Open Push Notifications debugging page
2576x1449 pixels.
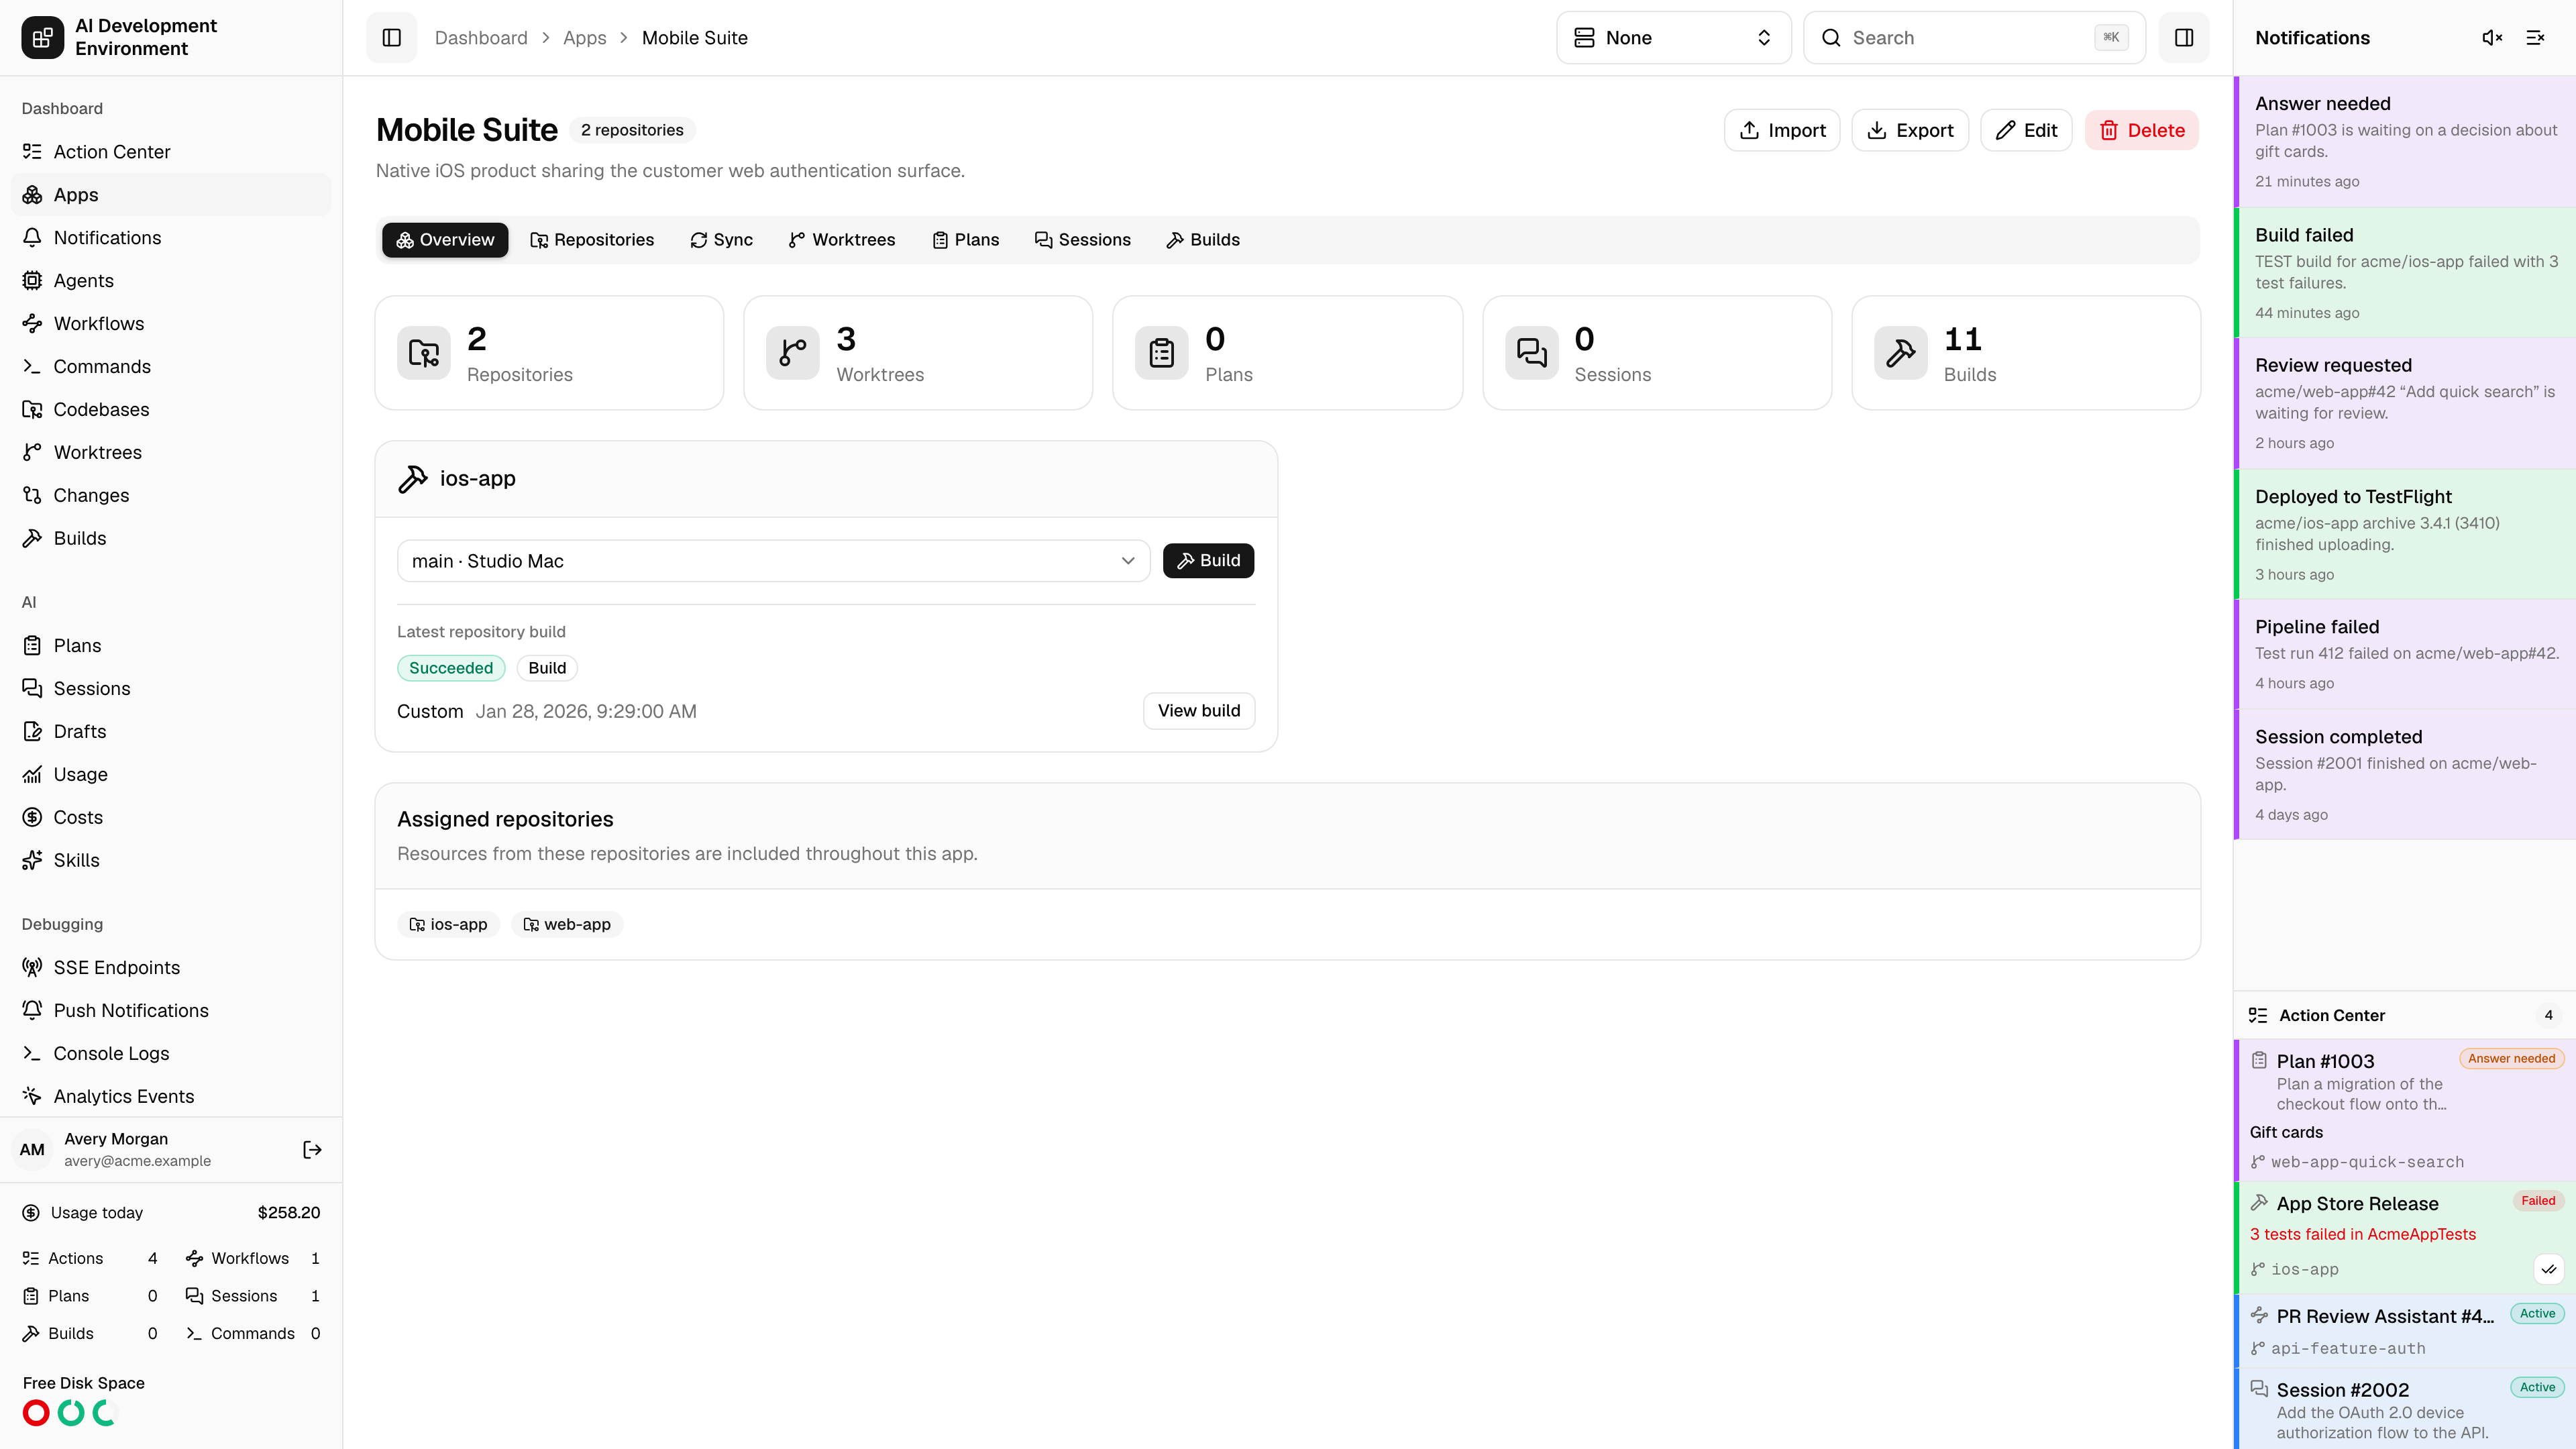click(171, 1011)
